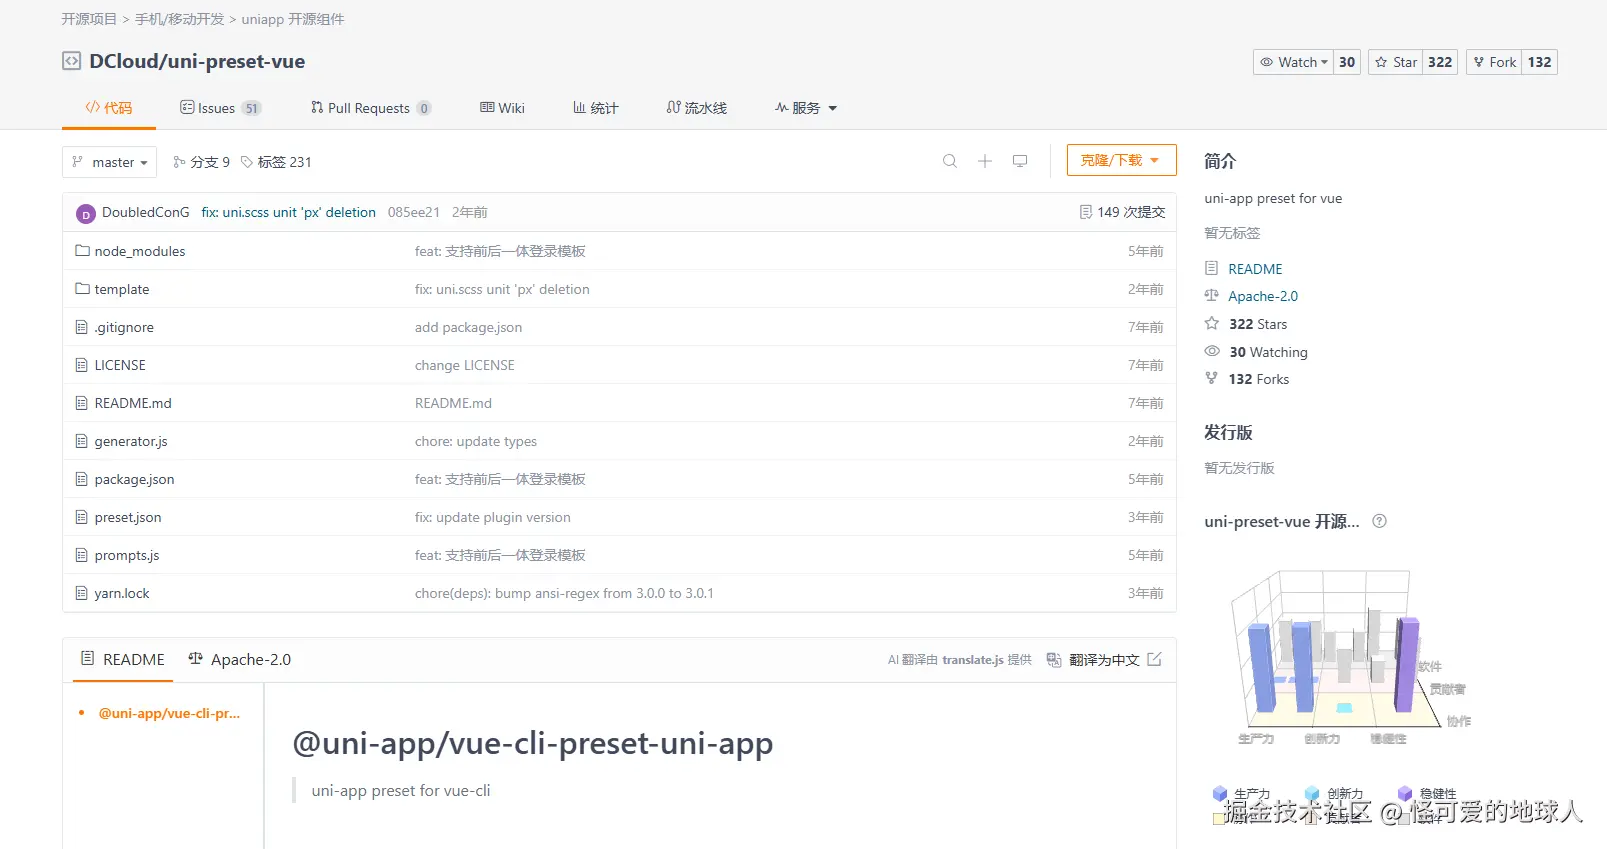This screenshot has width=1607, height=849.
Task: Click the star icon next to 322 Stars
Action: pyautogui.click(x=1212, y=323)
